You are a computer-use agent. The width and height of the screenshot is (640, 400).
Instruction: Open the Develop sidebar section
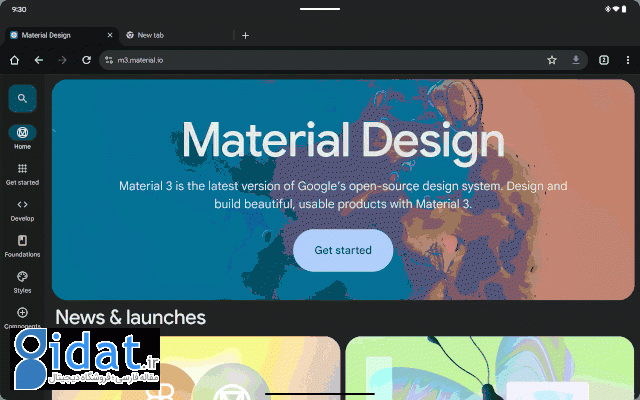coord(22,210)
